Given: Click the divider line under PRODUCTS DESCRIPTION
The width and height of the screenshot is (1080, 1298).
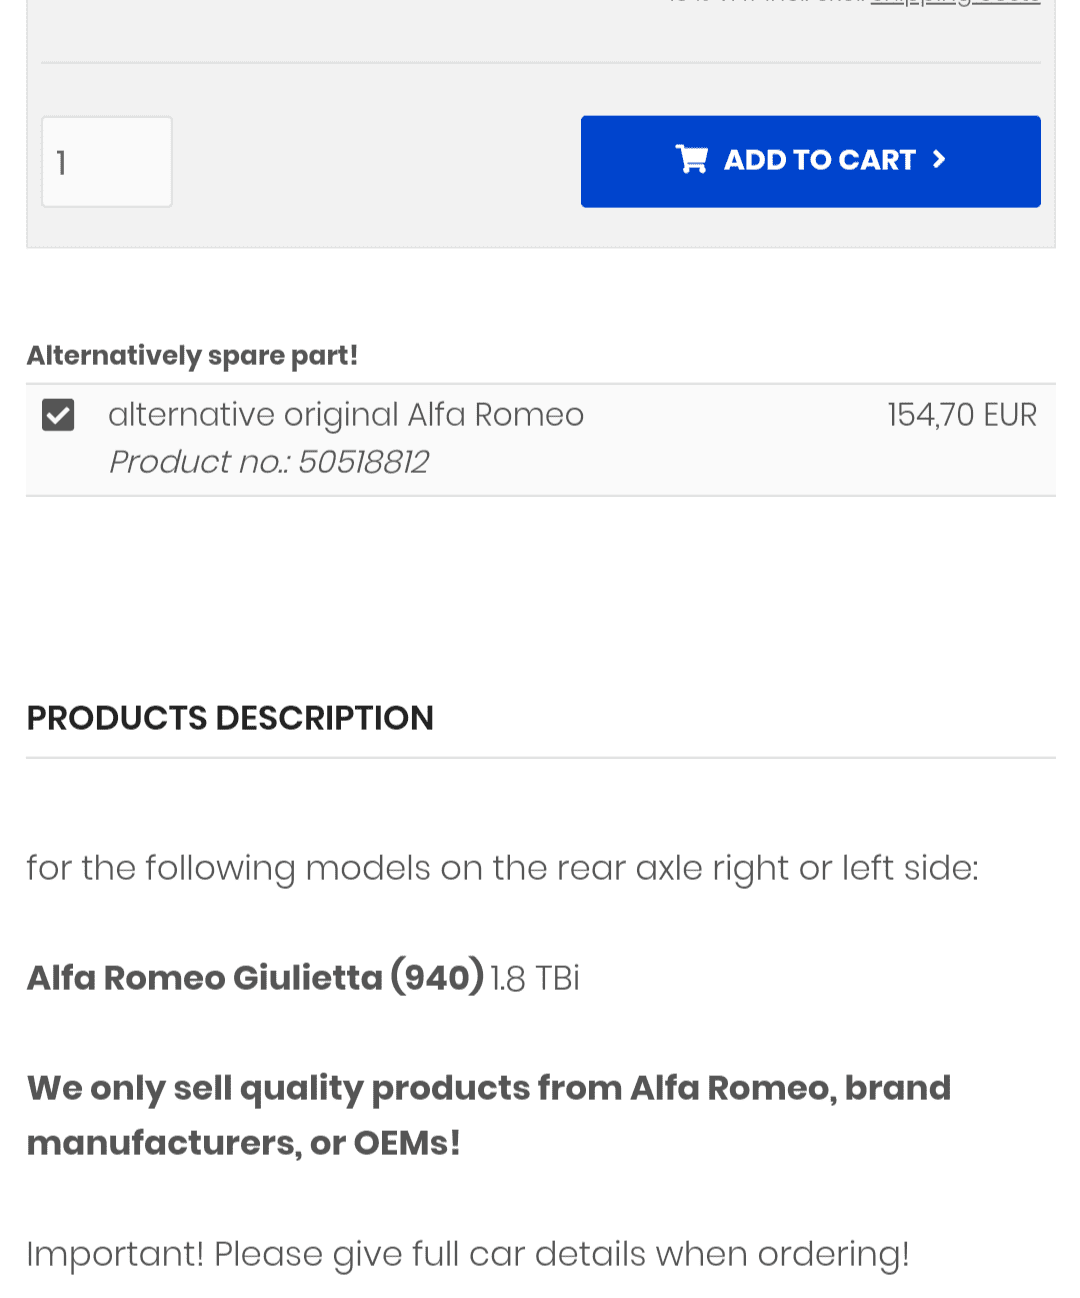Looking at the screenshot, I should click(540, 758).
